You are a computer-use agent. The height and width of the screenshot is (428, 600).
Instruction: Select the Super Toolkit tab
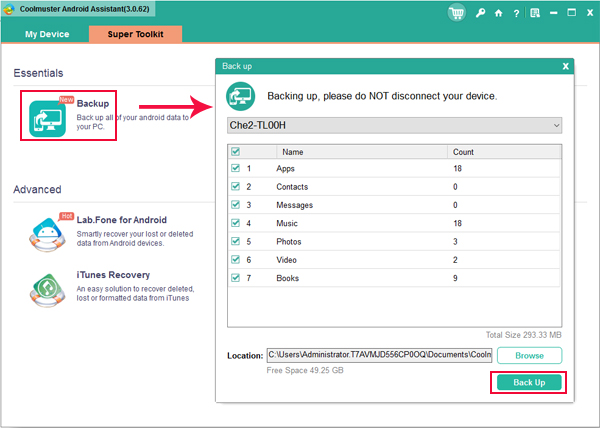135,34
